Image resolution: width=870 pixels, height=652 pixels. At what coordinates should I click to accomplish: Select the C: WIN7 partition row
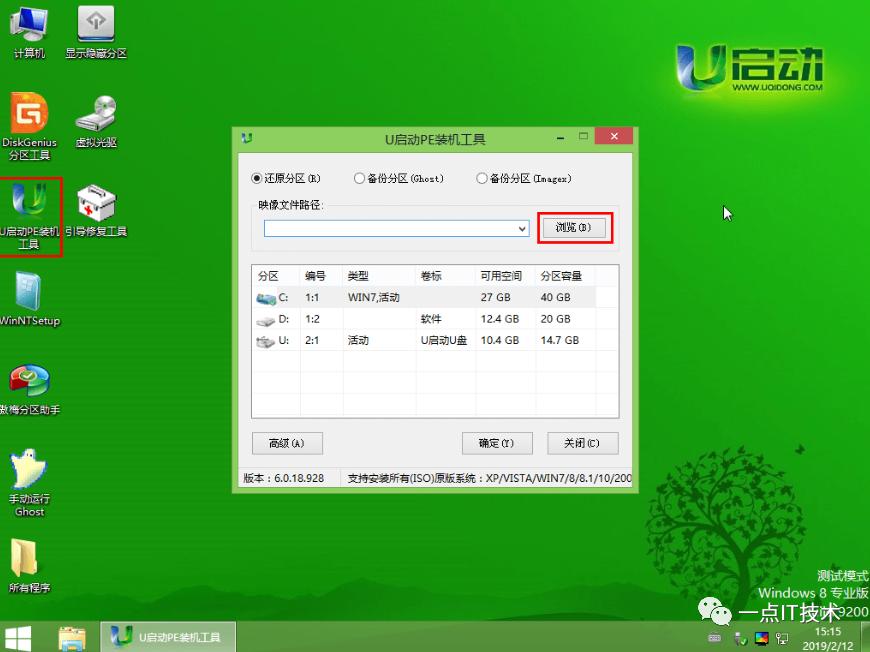[x=400, y=297]
